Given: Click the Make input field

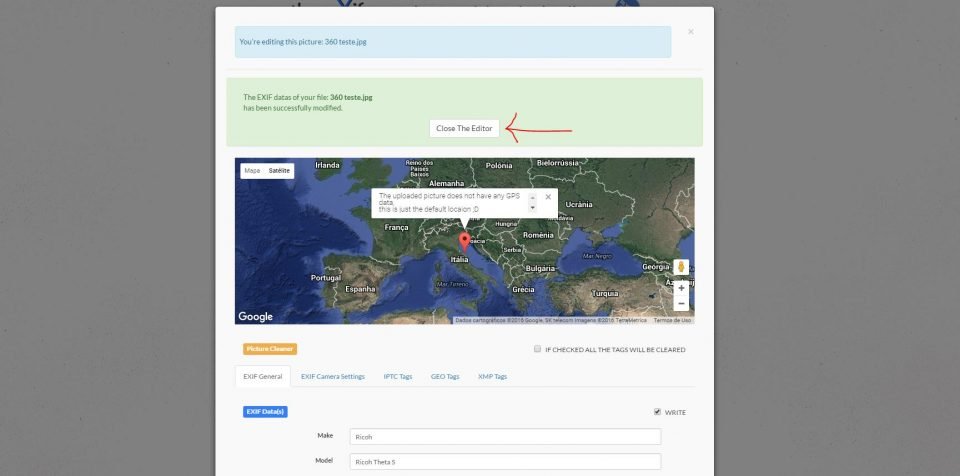Looking at the screenshot, I should coord(505,437).
